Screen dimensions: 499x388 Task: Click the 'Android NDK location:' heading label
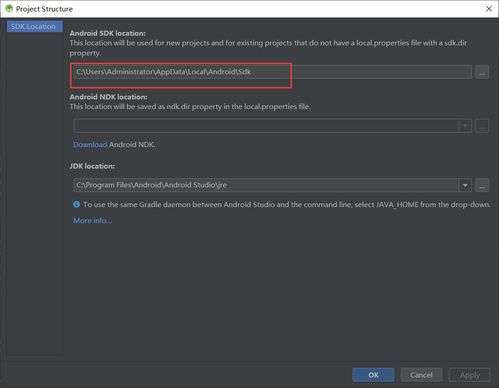(x=108, y=97)
